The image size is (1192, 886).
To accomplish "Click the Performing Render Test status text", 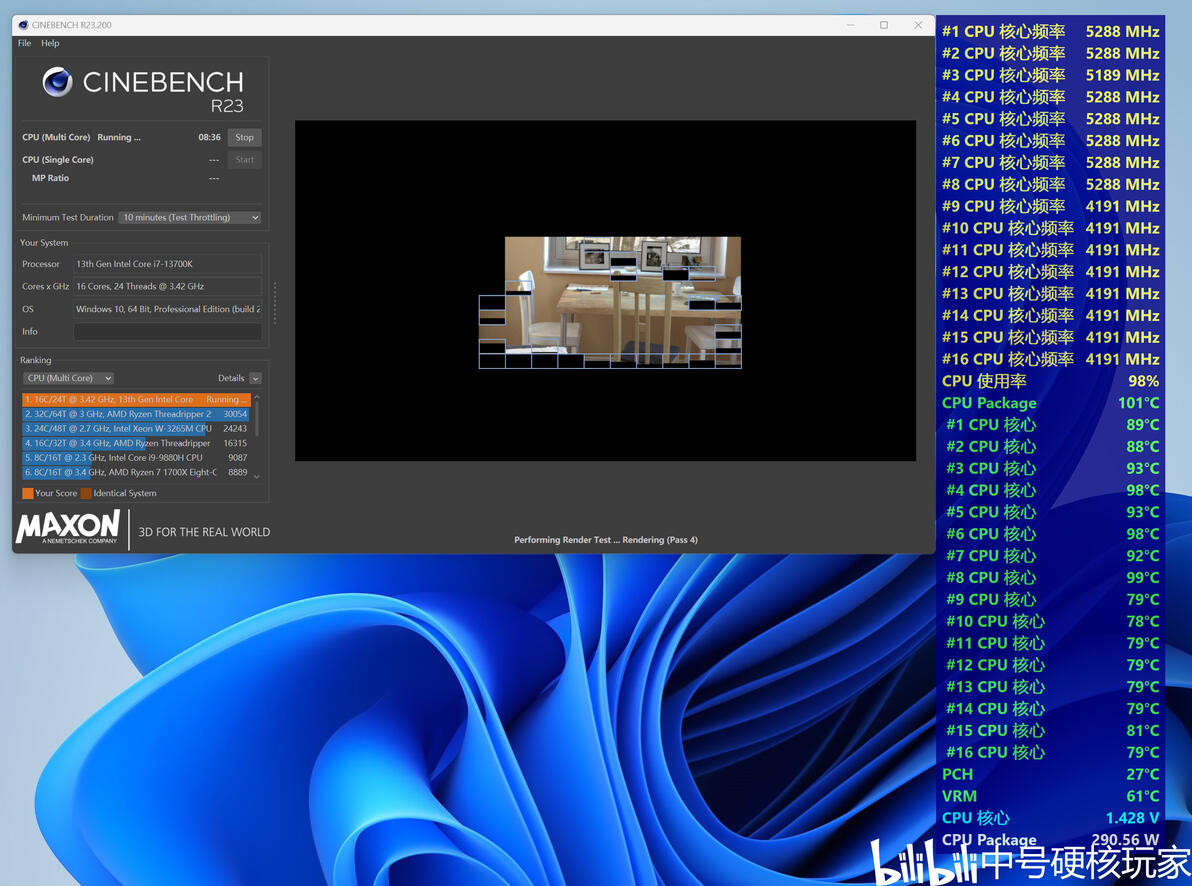I will (606, 540).
